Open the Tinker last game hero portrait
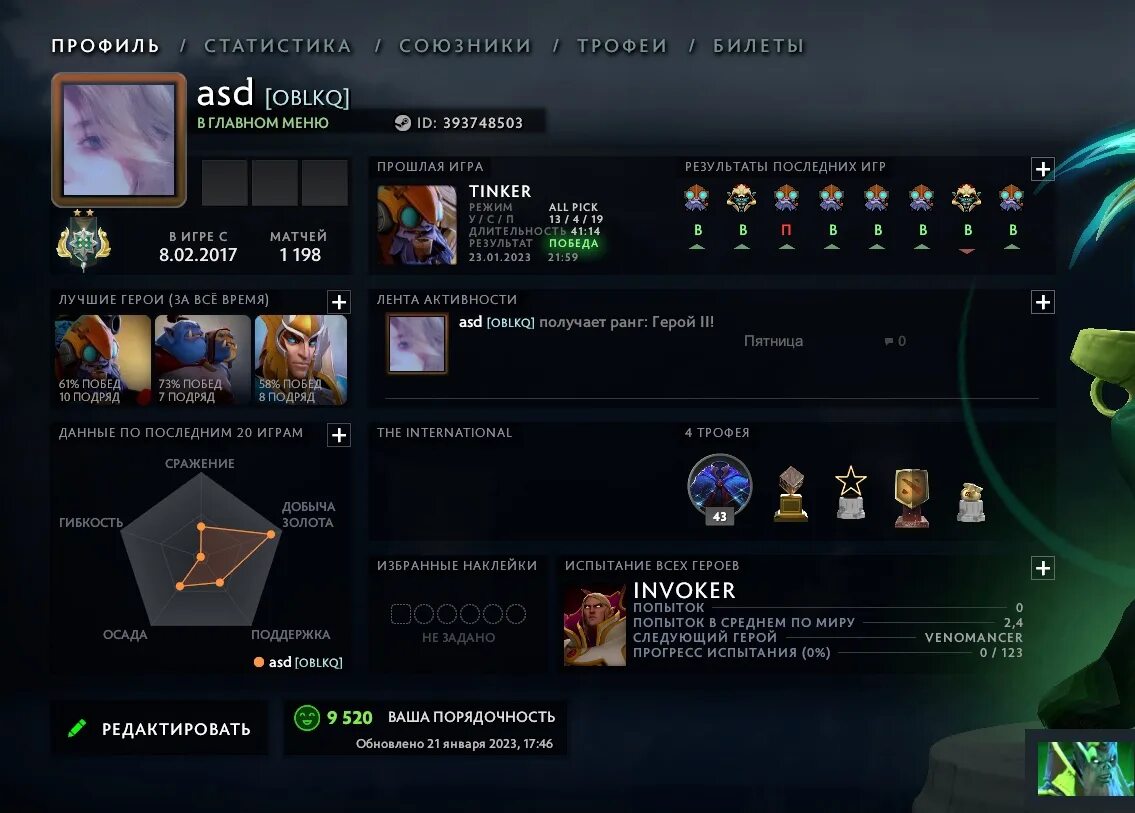The height and width of the screenshot is (813, 1135). pyautogui.click(x=417, y=224)
